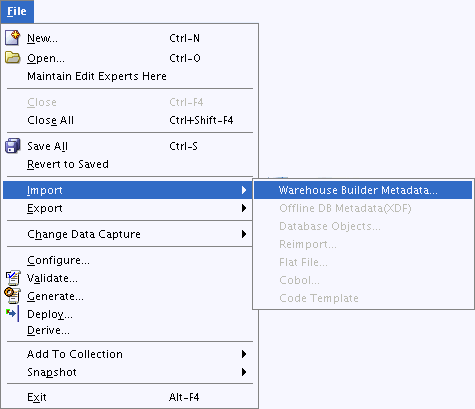Click the Generate gear icon
The image size is (475, 409).
13,295
